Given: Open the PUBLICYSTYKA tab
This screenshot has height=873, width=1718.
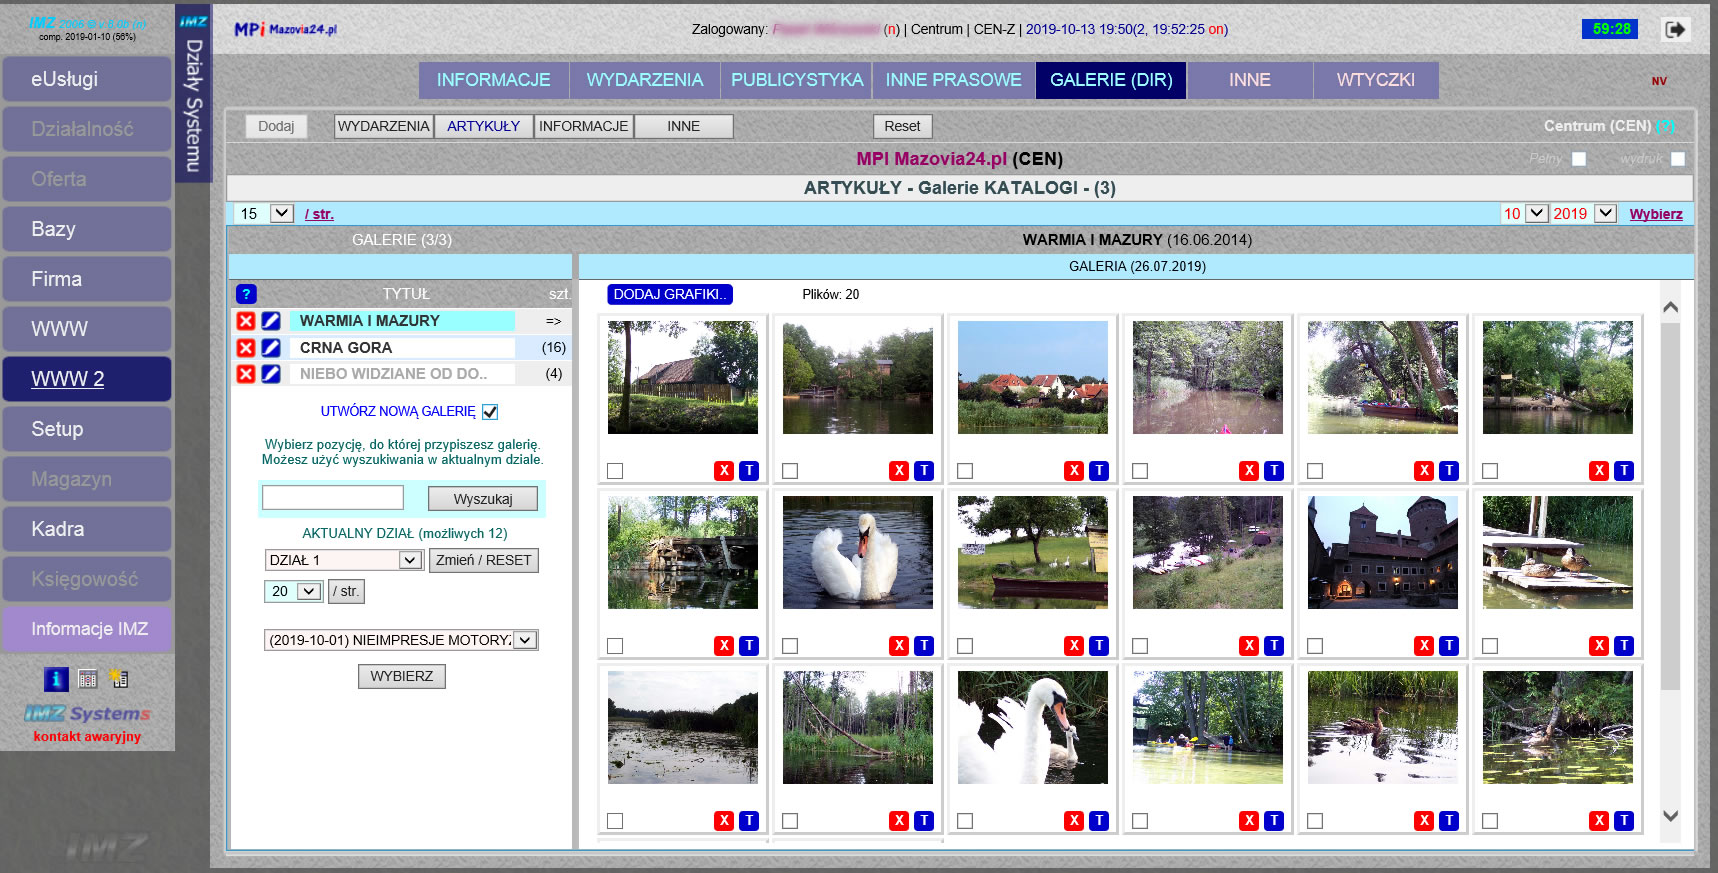Looking at the screenshot, I should [x=797, y=80].
